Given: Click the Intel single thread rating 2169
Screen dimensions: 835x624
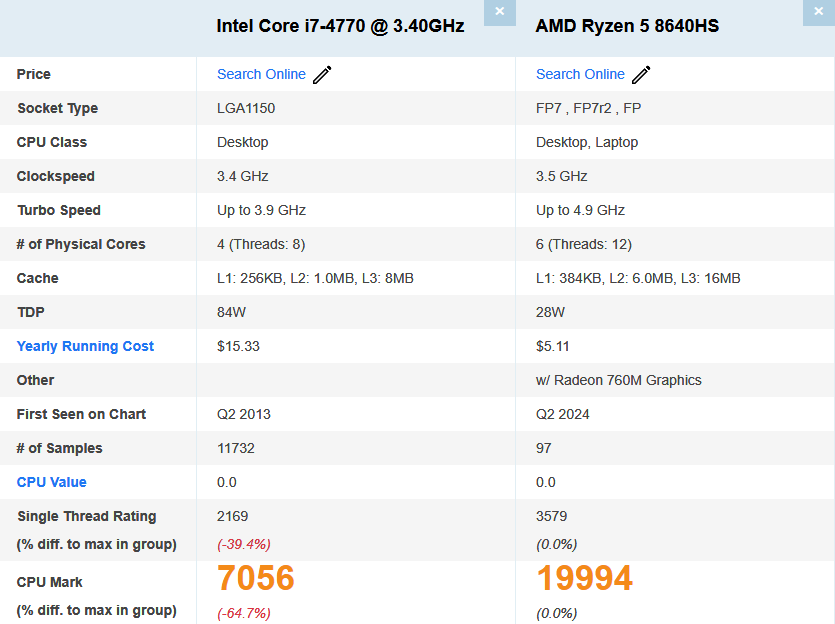Looking at the screenshot, I should (232, 516).
